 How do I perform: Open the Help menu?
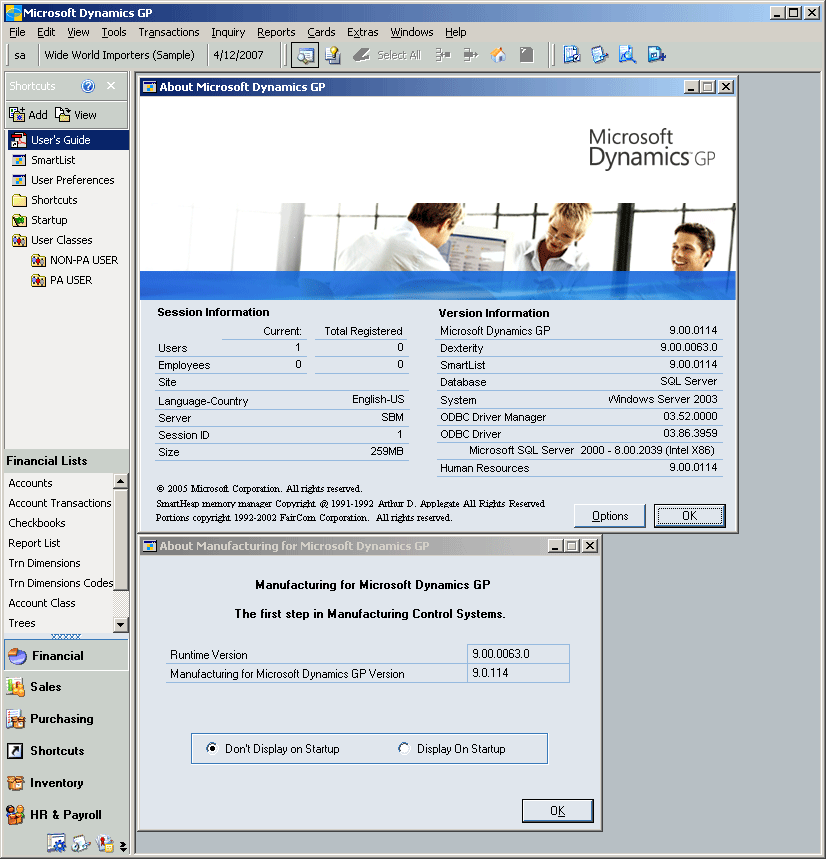tap(456, 32)
